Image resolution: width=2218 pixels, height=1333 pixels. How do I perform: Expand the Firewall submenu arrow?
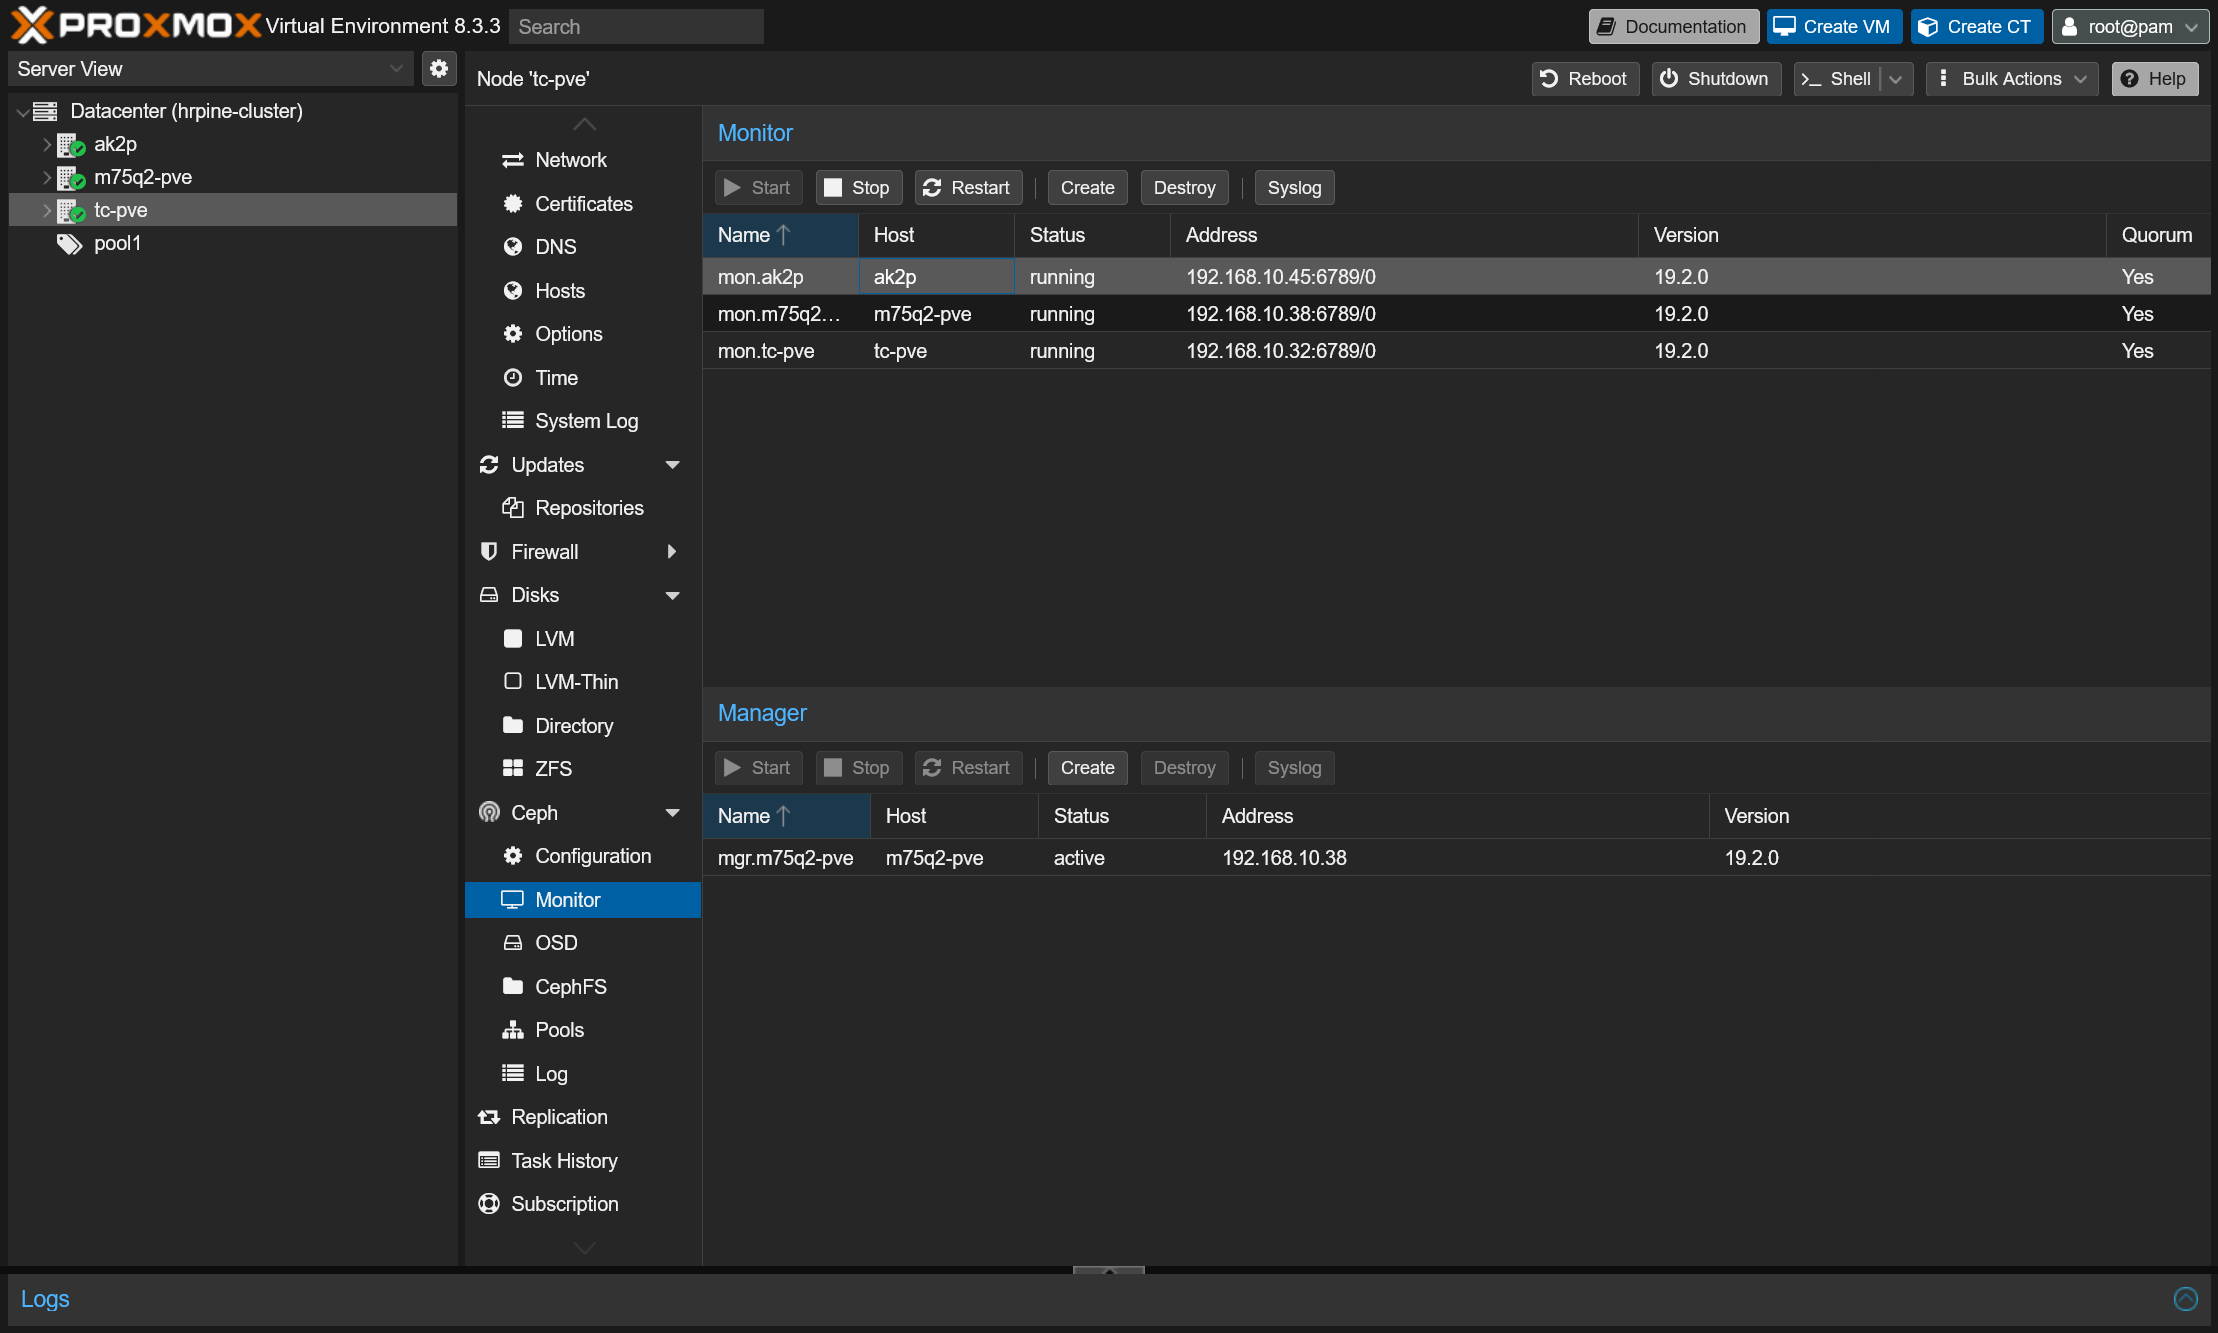672,552
